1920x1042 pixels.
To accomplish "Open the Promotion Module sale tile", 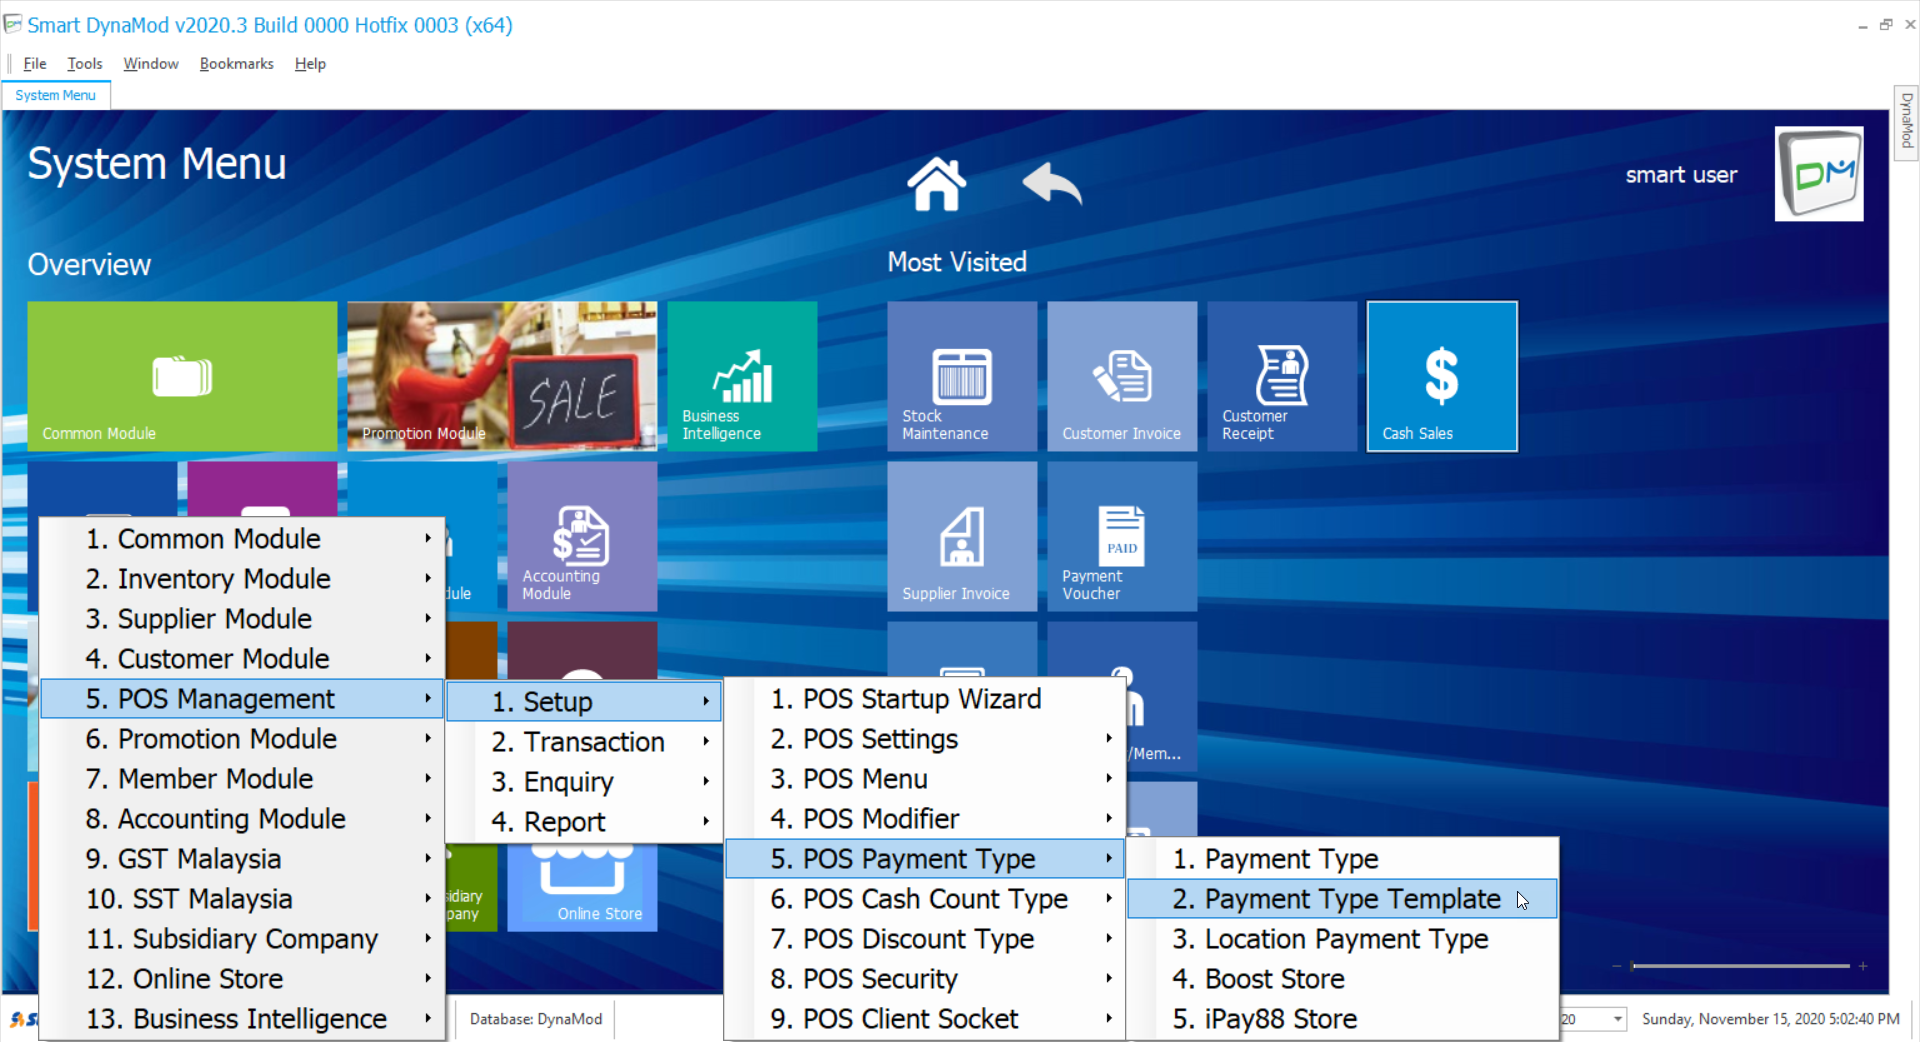I will tap(502, 376).
